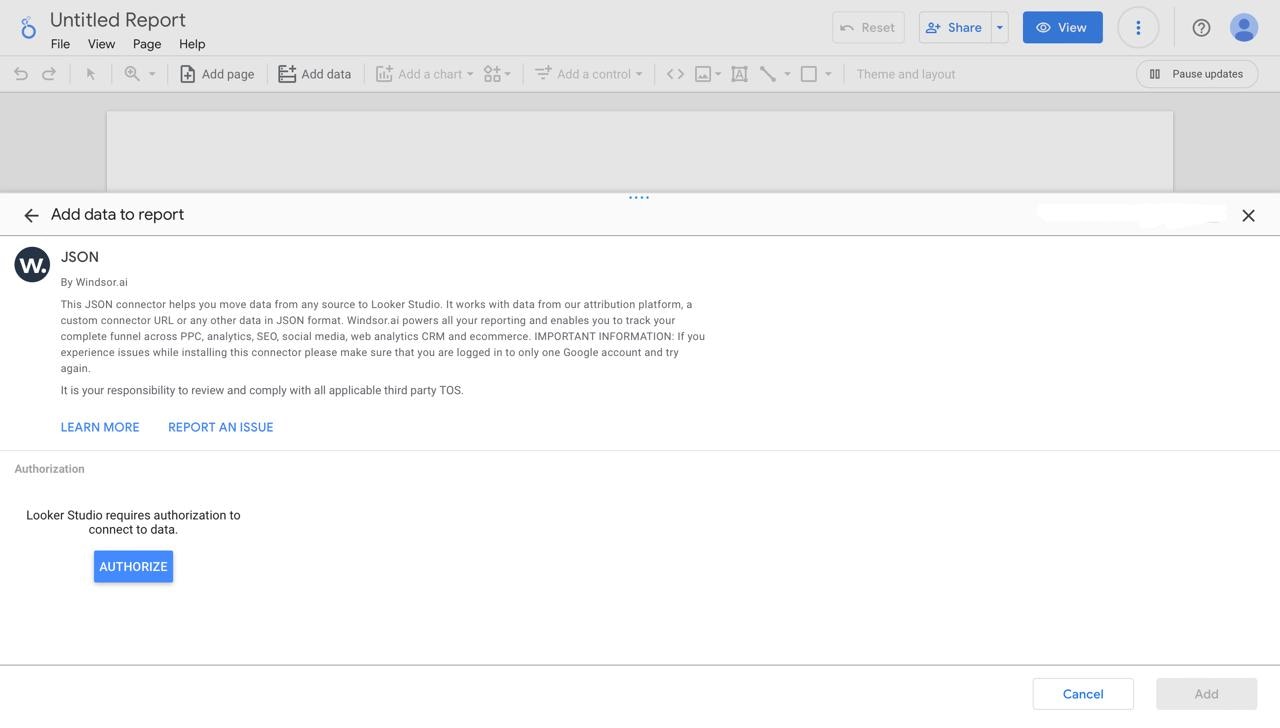The width and height of the screenshot is (1280, 728).
Task: Click the AUTHORIZE button
Action: pyautogui.click(x=133, y=566)
